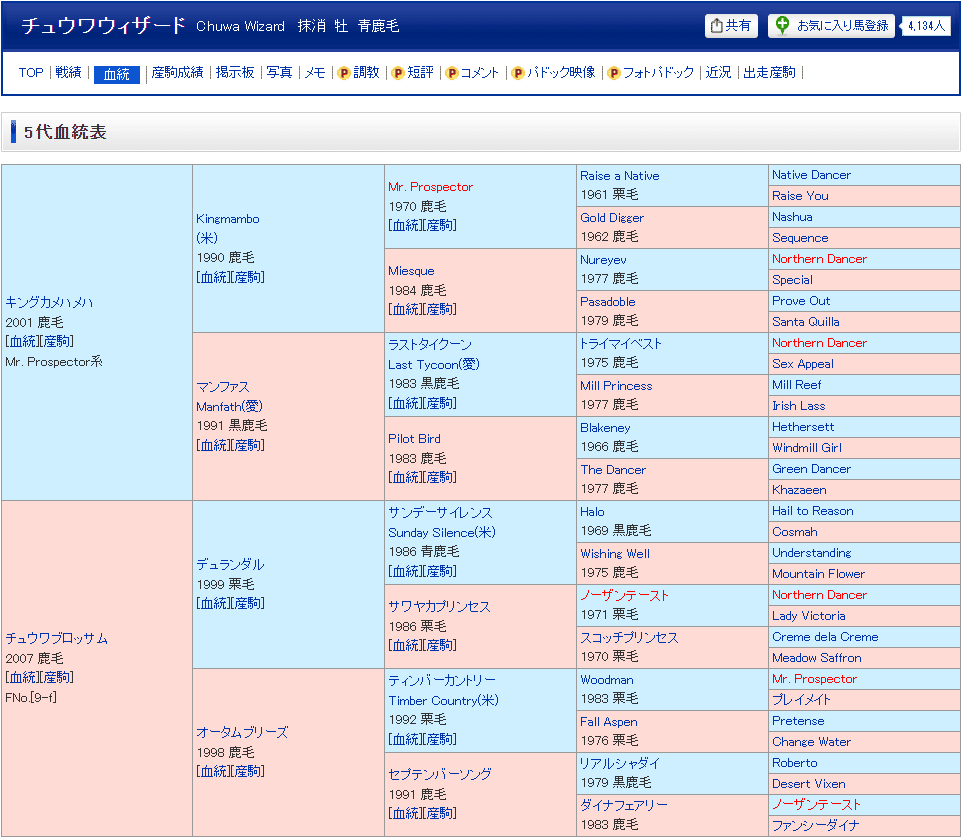This screenshot has height=838, width=961.
Task: Click the premium P icon beside フォトパドック
Action: pos(613,73)
